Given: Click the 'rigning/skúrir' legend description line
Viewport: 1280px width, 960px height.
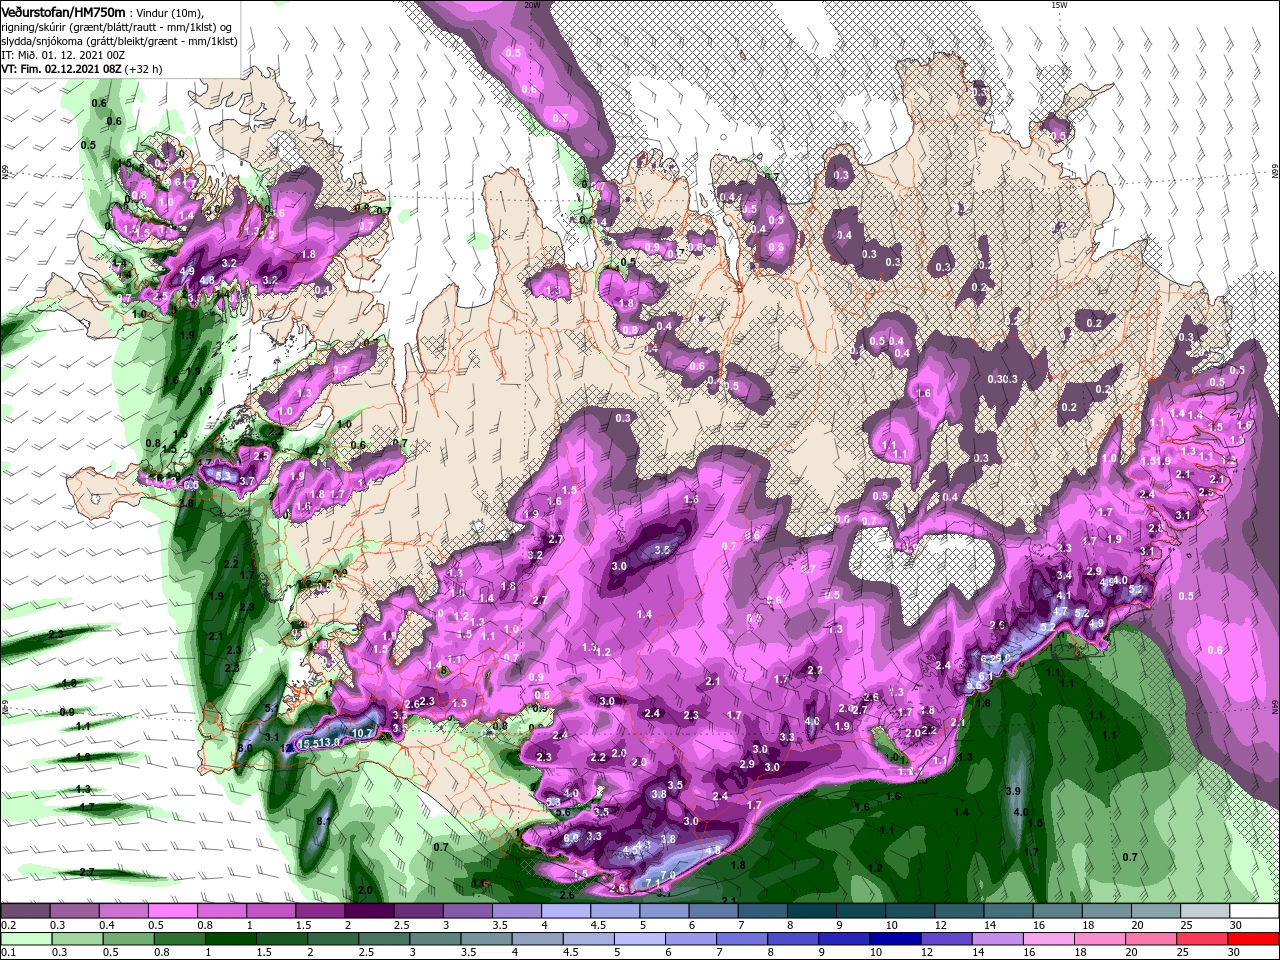Looking at the screenshot, I should (116, 26).
